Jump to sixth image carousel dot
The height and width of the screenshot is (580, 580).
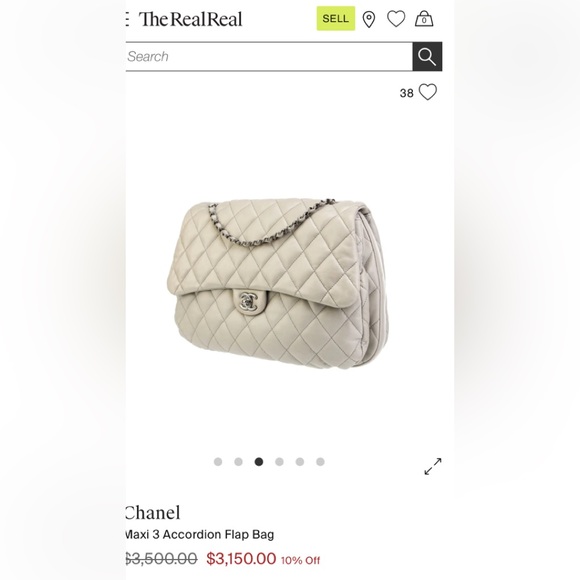click(x=320, y=462)
